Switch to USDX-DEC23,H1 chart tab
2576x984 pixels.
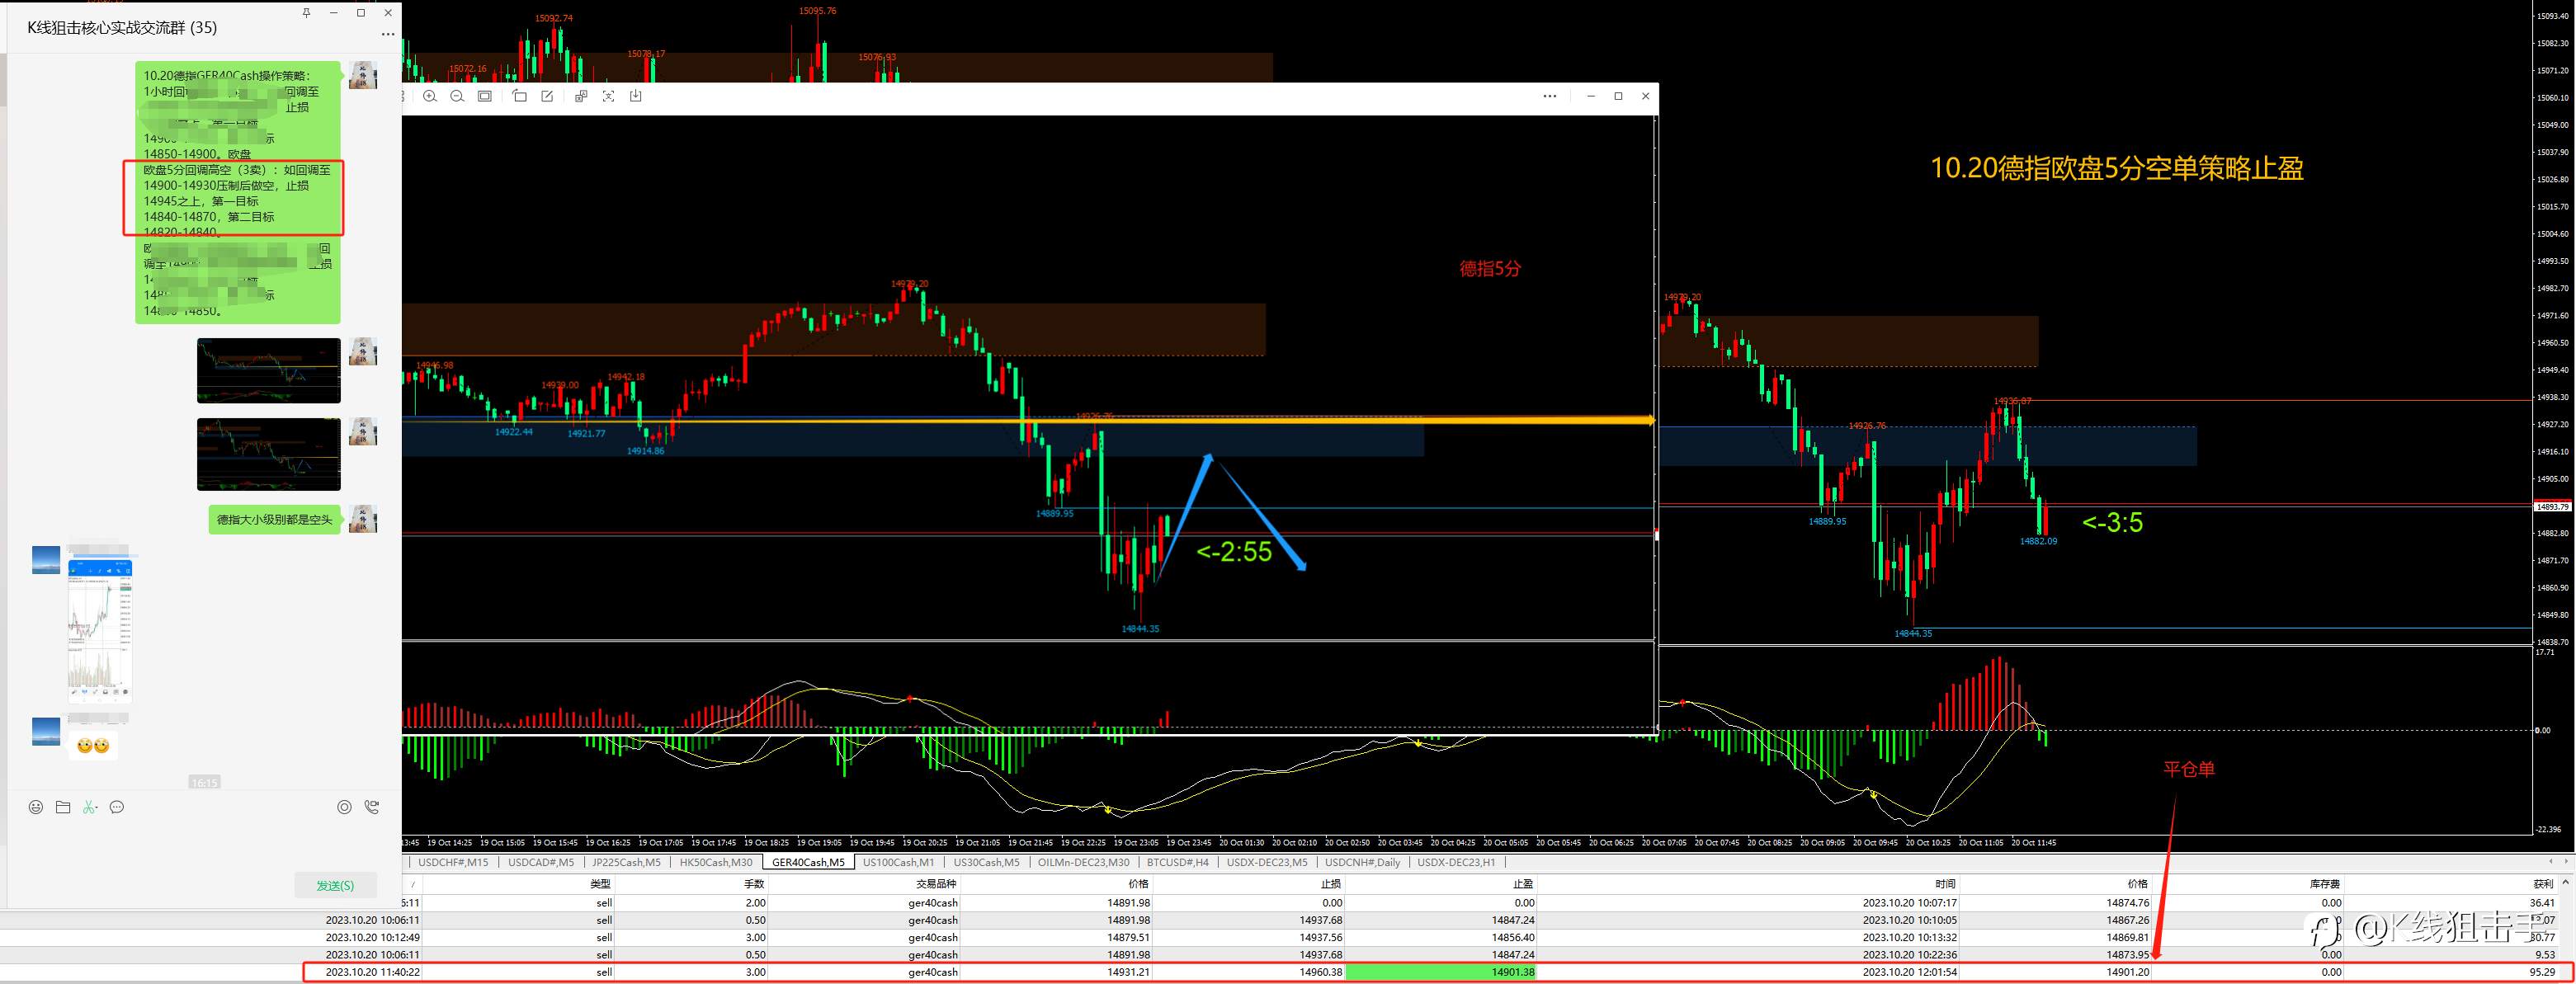pos(1456,862)
